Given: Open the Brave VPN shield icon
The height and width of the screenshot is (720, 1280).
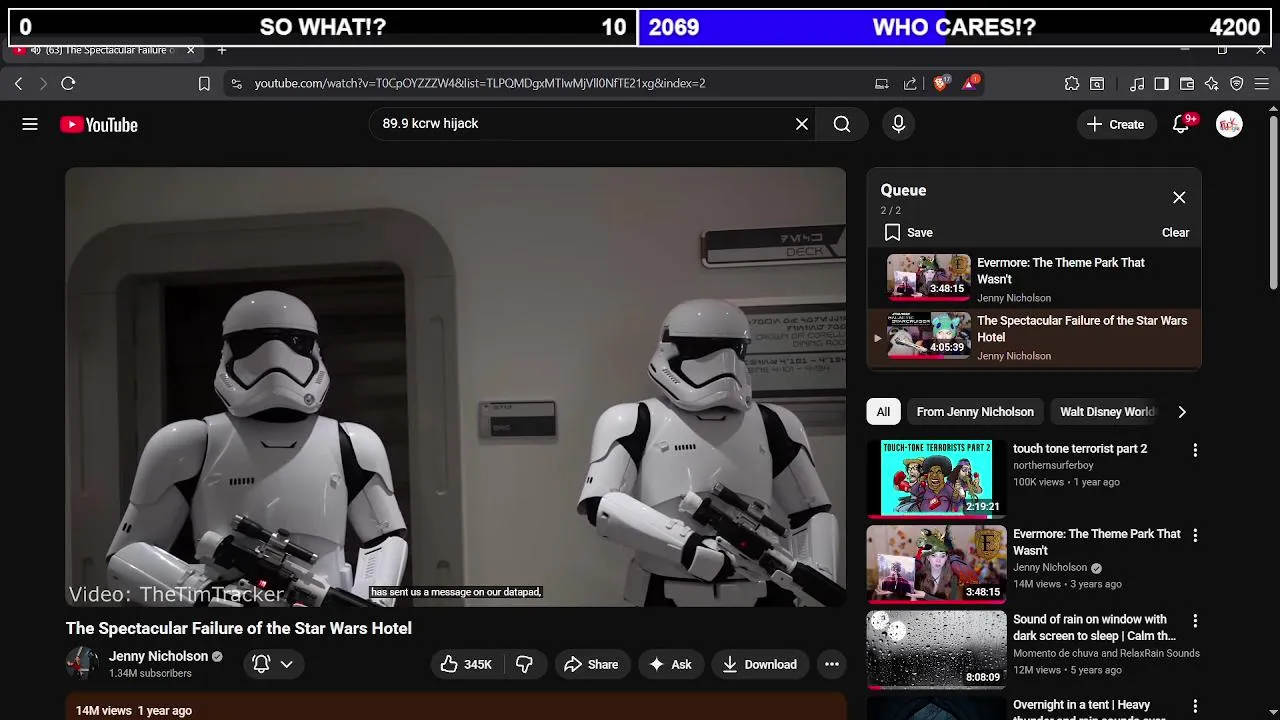Looking at the screenshot, I should click(x=1237, y=84).
